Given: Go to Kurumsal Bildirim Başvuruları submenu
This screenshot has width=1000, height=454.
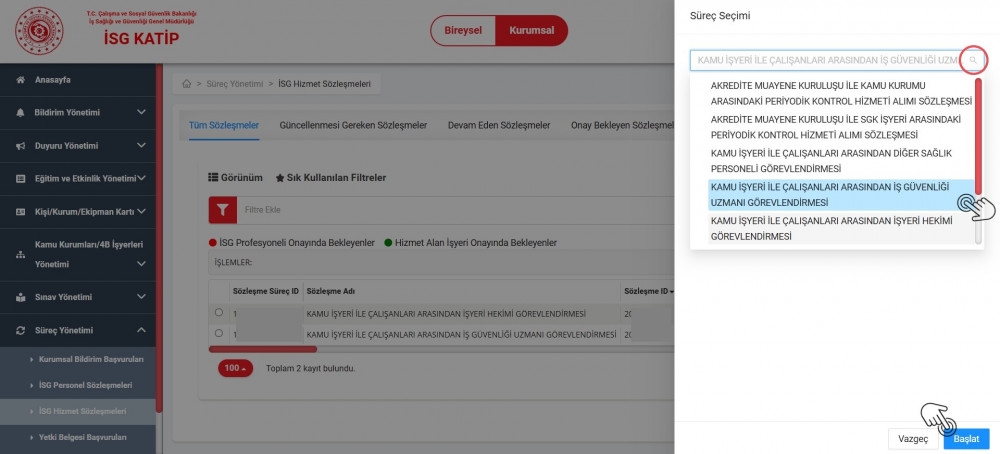Looking at the screenshot, I should tap(91, 360).
